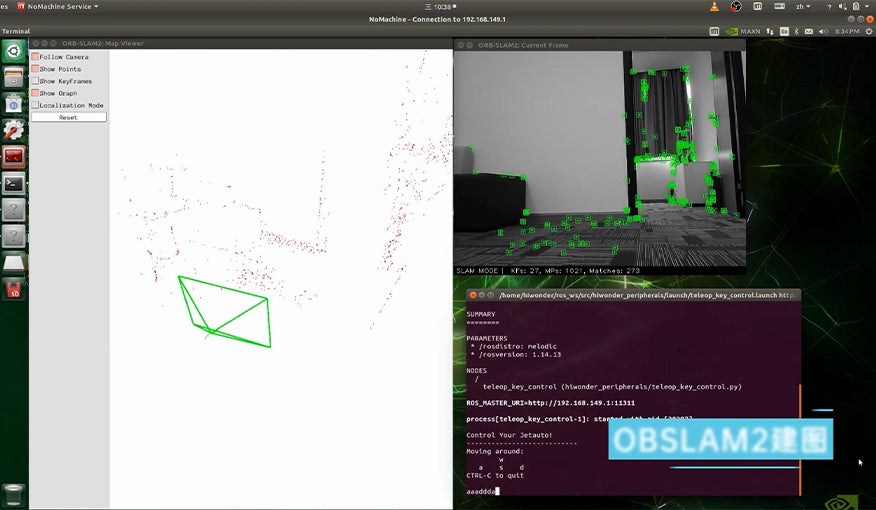
Task: Open the zh input language dropdown
Action: click(804, 6)
